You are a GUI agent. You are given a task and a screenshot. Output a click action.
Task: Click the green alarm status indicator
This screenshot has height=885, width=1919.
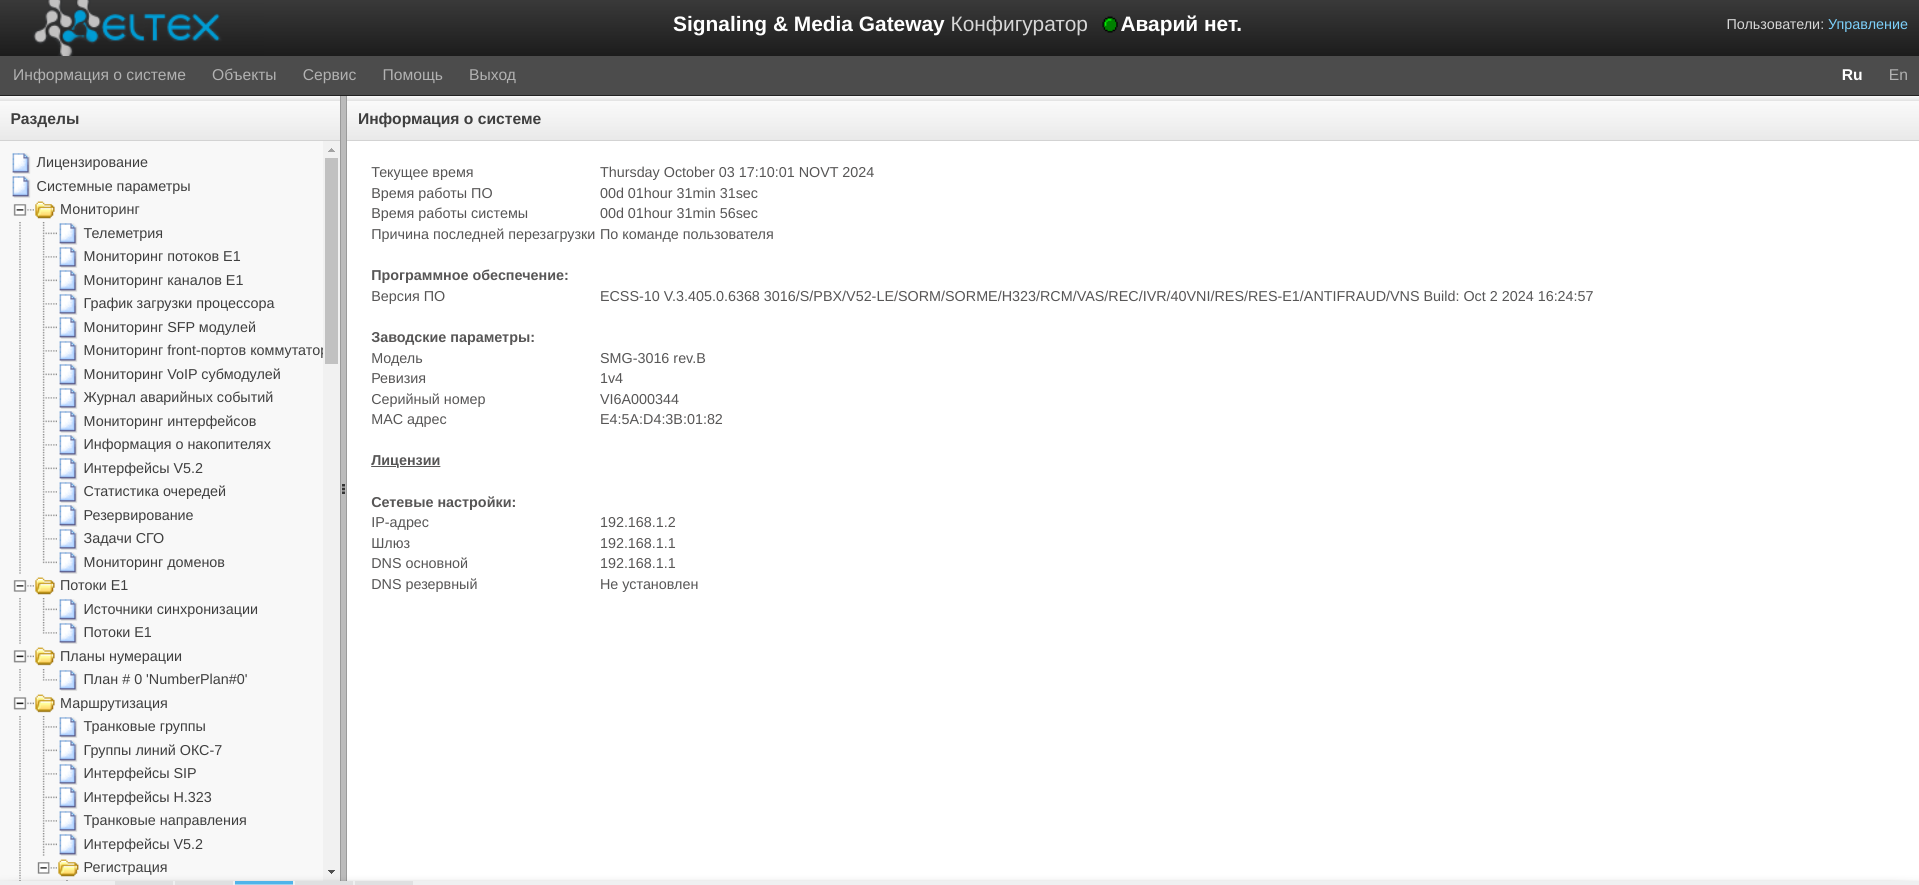point(1109,25)
